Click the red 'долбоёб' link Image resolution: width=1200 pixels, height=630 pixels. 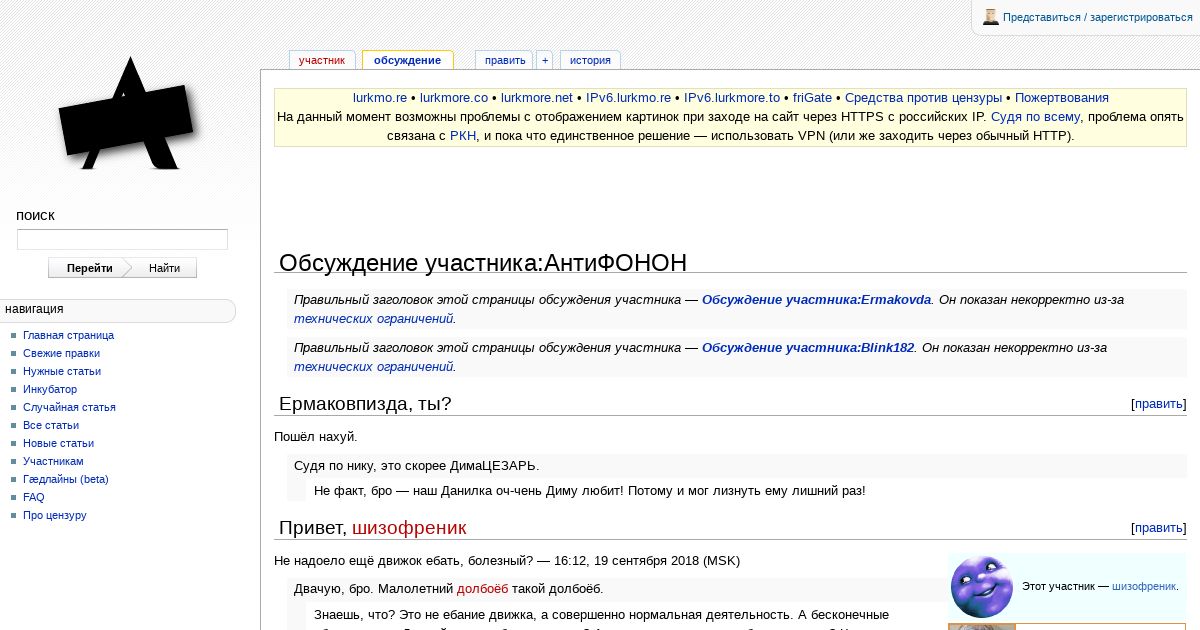coord(482,588)
